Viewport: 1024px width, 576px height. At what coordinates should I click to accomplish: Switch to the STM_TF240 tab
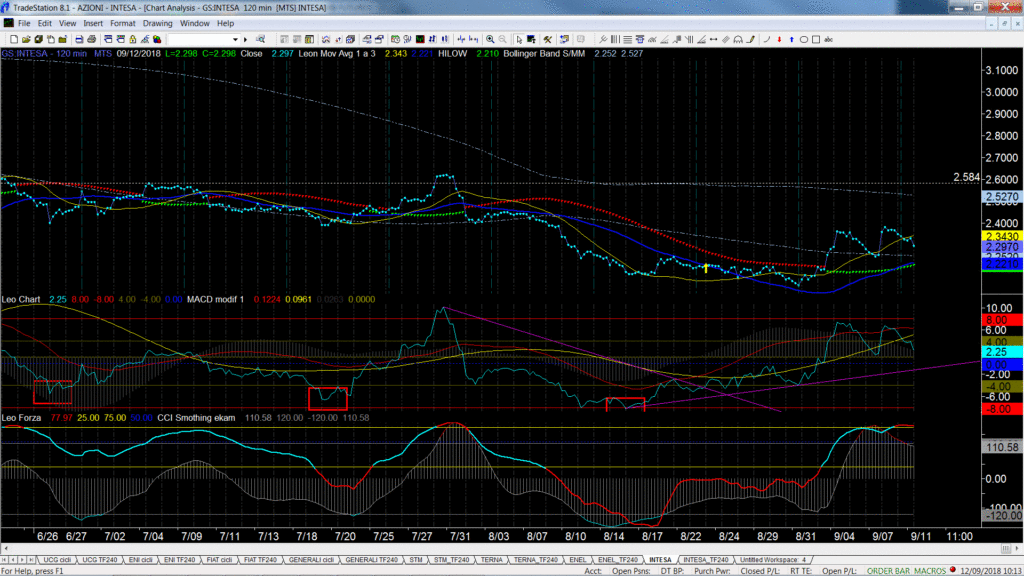(x=451, y=560)
